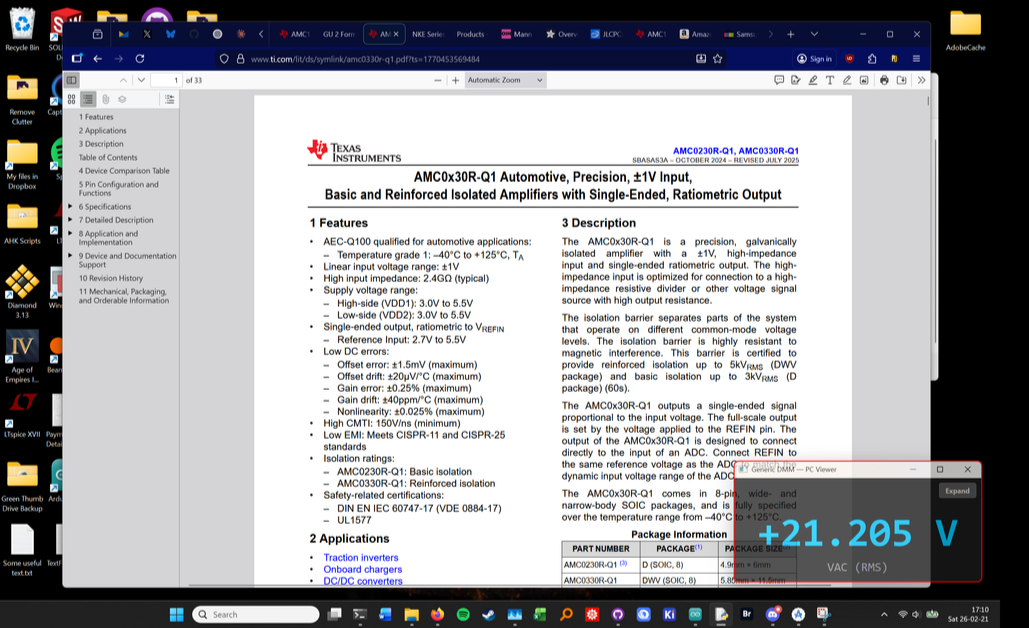Click the PDF viewer vertical scrollbar
This screenshot has height=628, width=1029.
pos(928,100)
